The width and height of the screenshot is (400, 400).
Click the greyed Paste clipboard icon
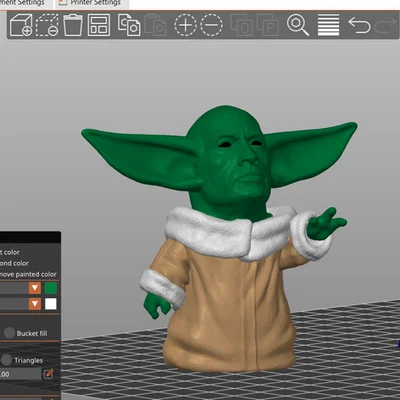[x=155, y=25]
